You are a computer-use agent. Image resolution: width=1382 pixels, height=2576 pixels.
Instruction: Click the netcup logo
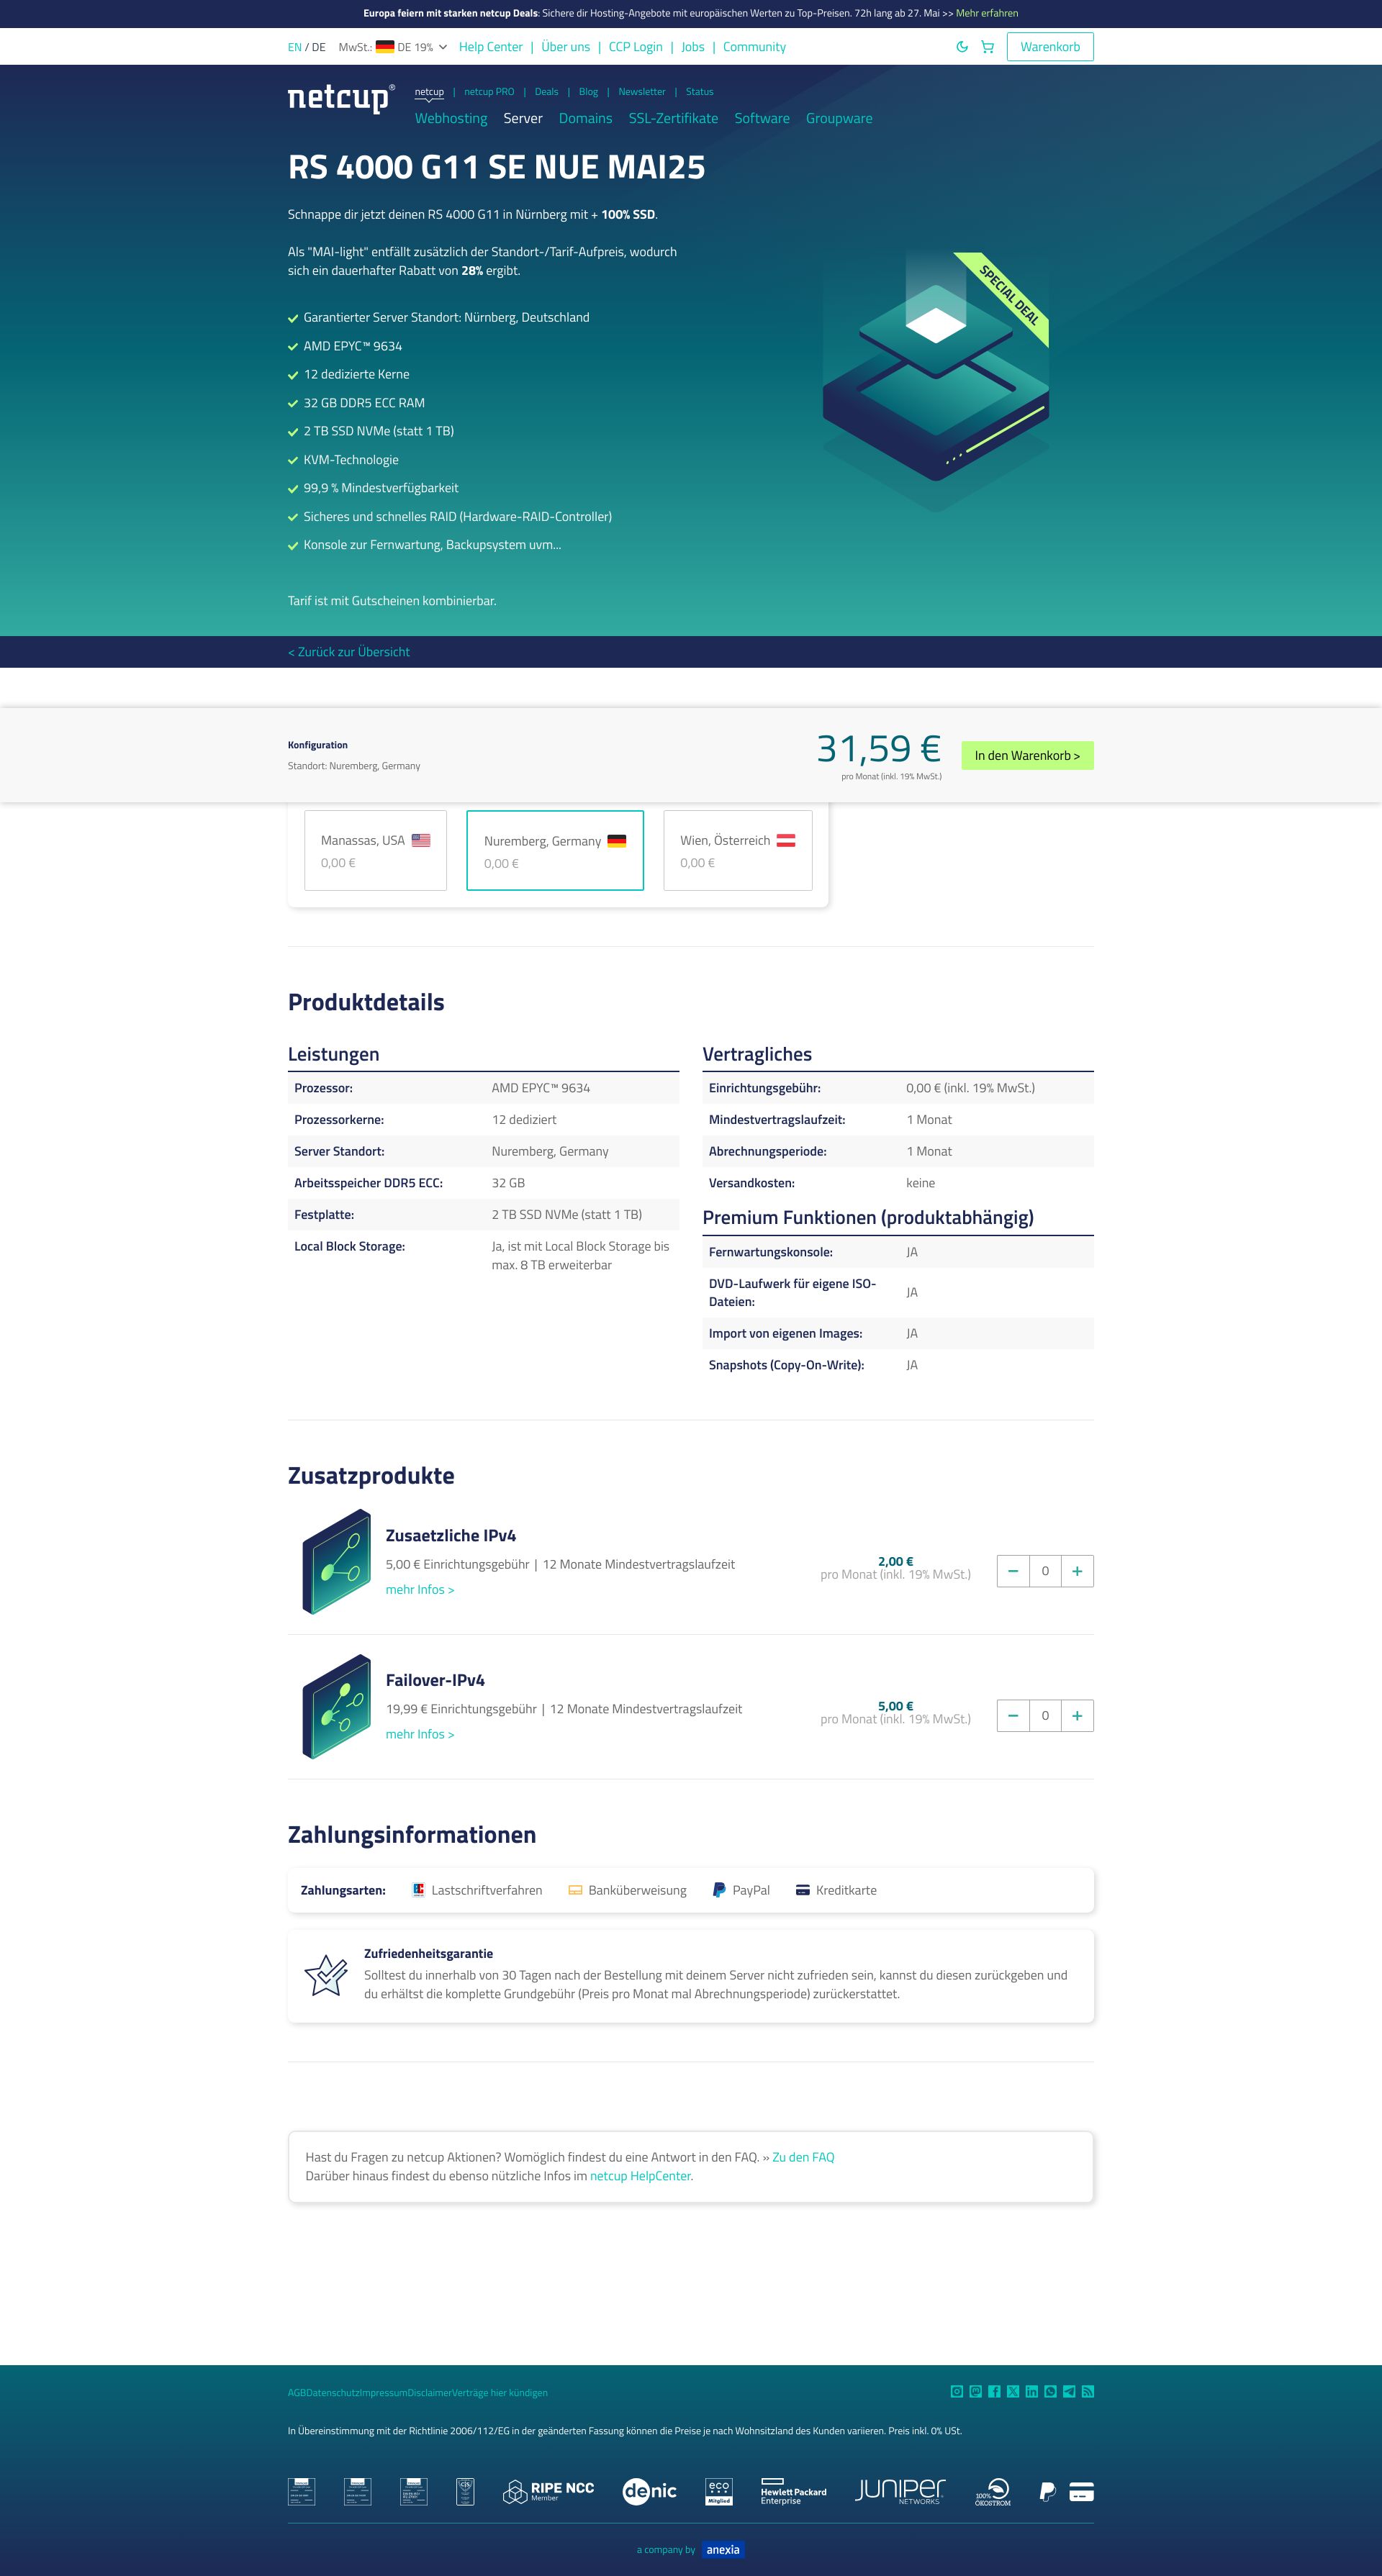[341, 98]
